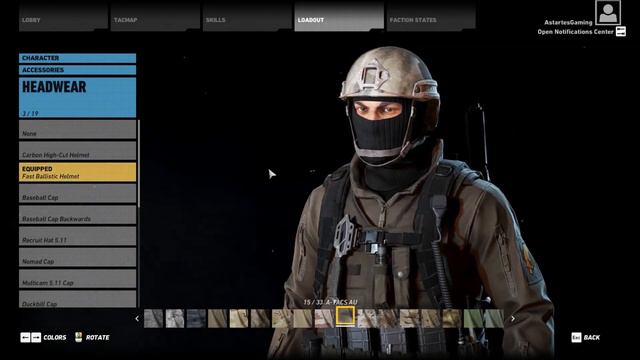Switch to the TACMAP tab
This screenshot has height=360, width=640.
point(155,16)
